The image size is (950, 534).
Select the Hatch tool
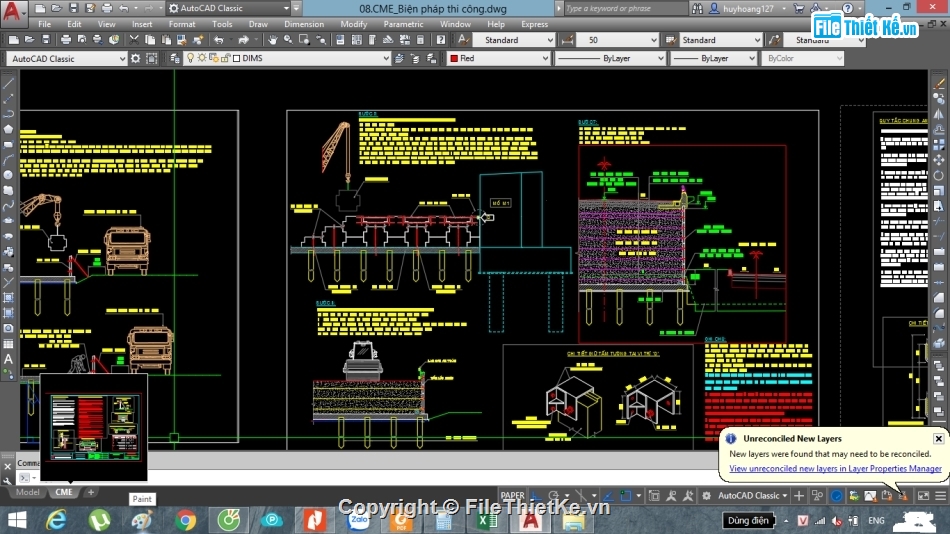click(8, 298)
